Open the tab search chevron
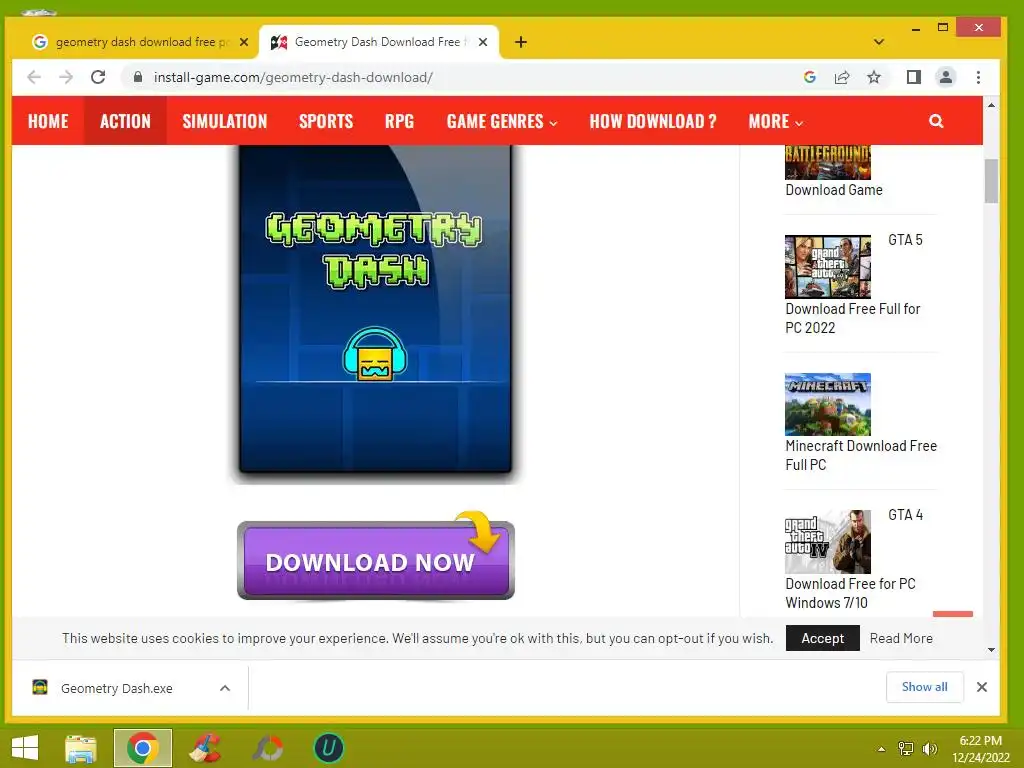The width and height of the screenshot is (1024, 768). (x=878, y=42)
